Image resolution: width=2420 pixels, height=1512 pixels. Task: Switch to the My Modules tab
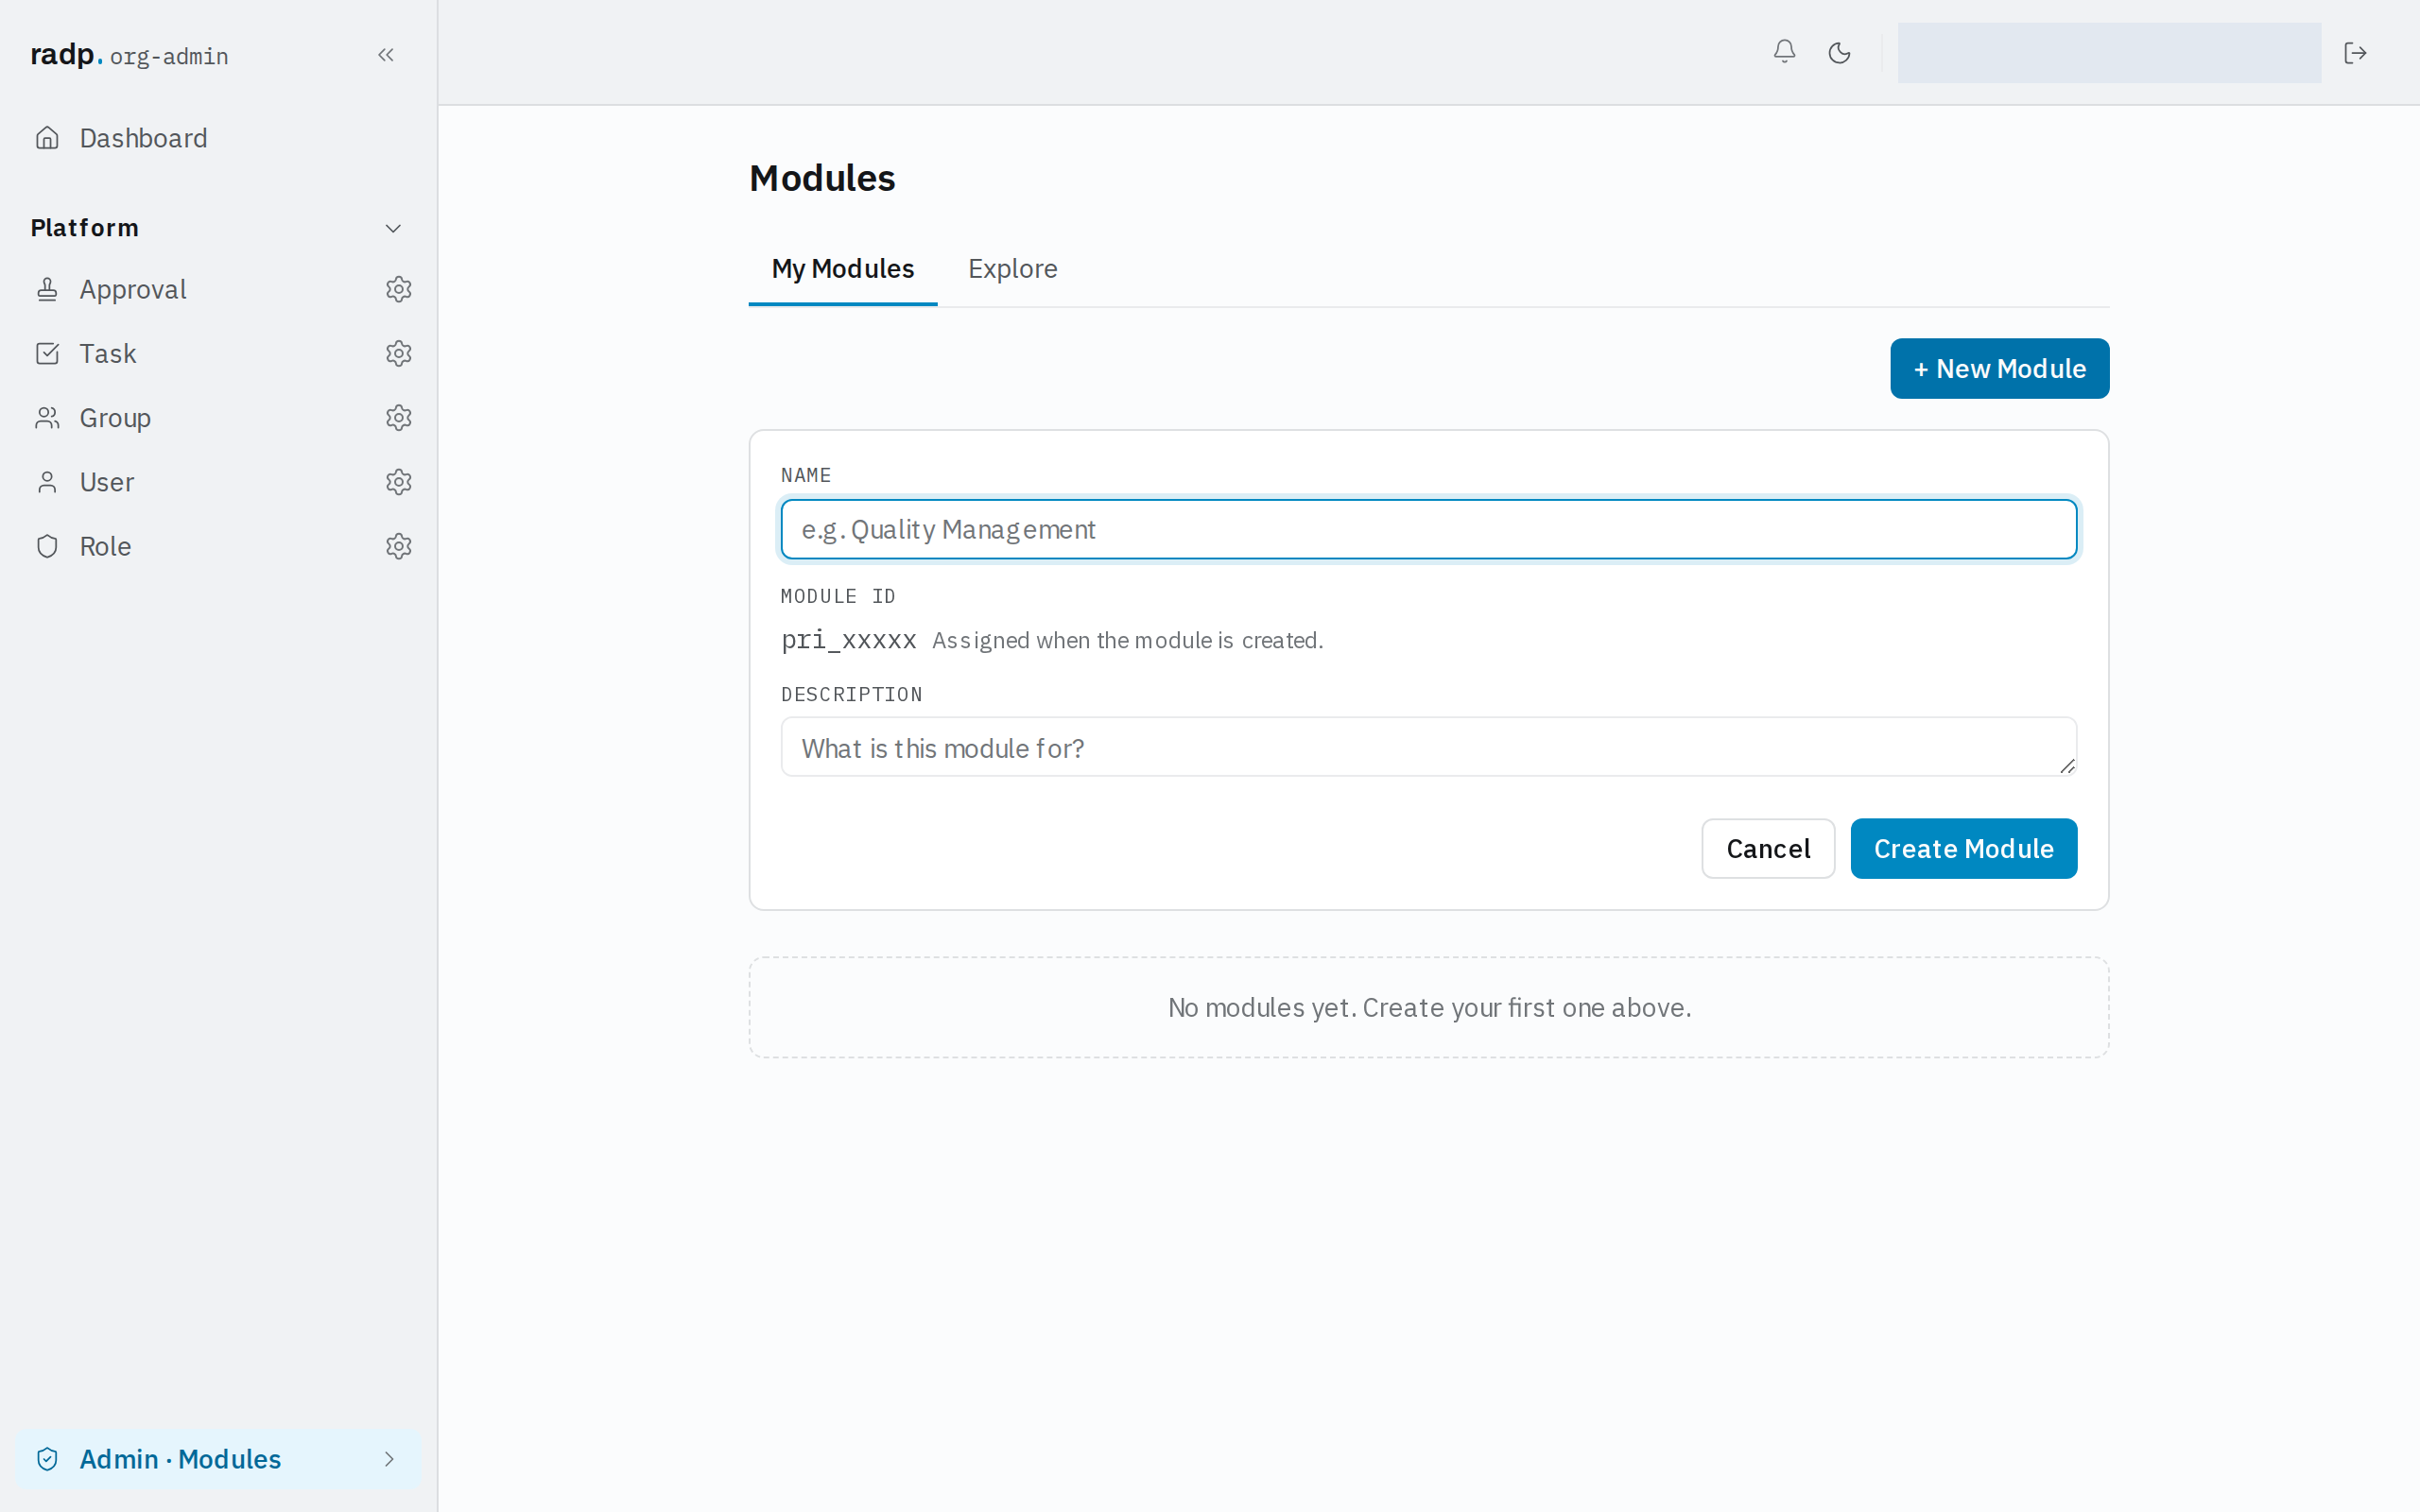843,269
